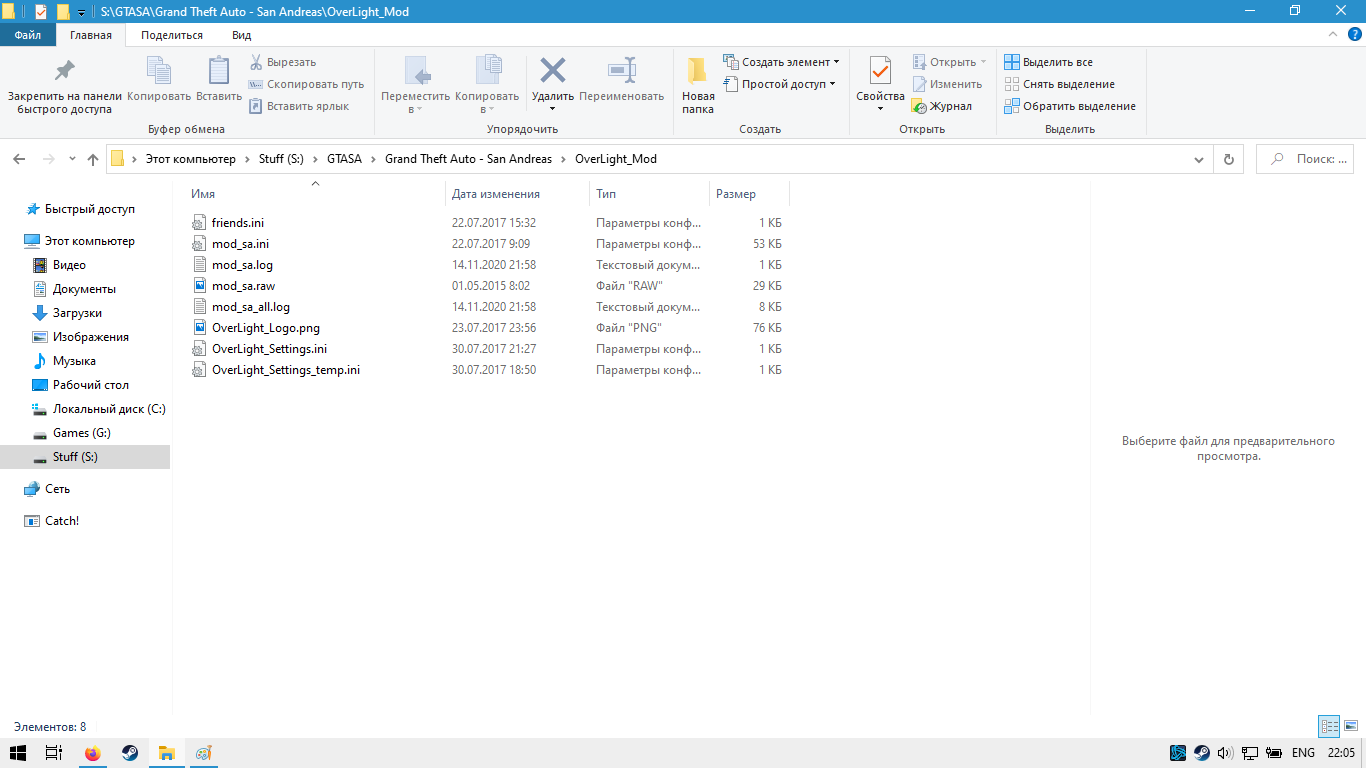Open Журнал (History) in the ribbon

[942, 106]
